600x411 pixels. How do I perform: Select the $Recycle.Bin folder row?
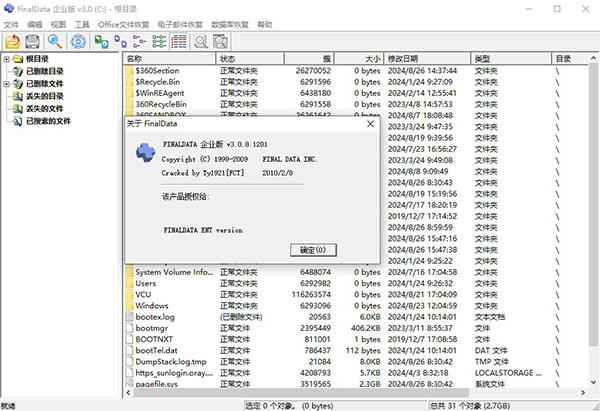pyautogui.click(x=356, y=82)
